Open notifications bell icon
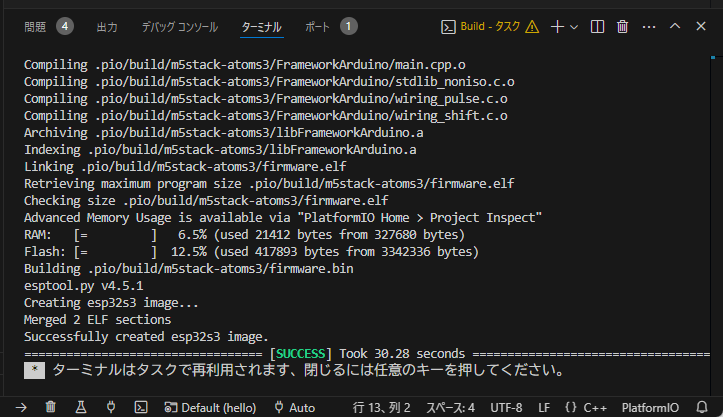The image size is (723, 417). (702, 407)
